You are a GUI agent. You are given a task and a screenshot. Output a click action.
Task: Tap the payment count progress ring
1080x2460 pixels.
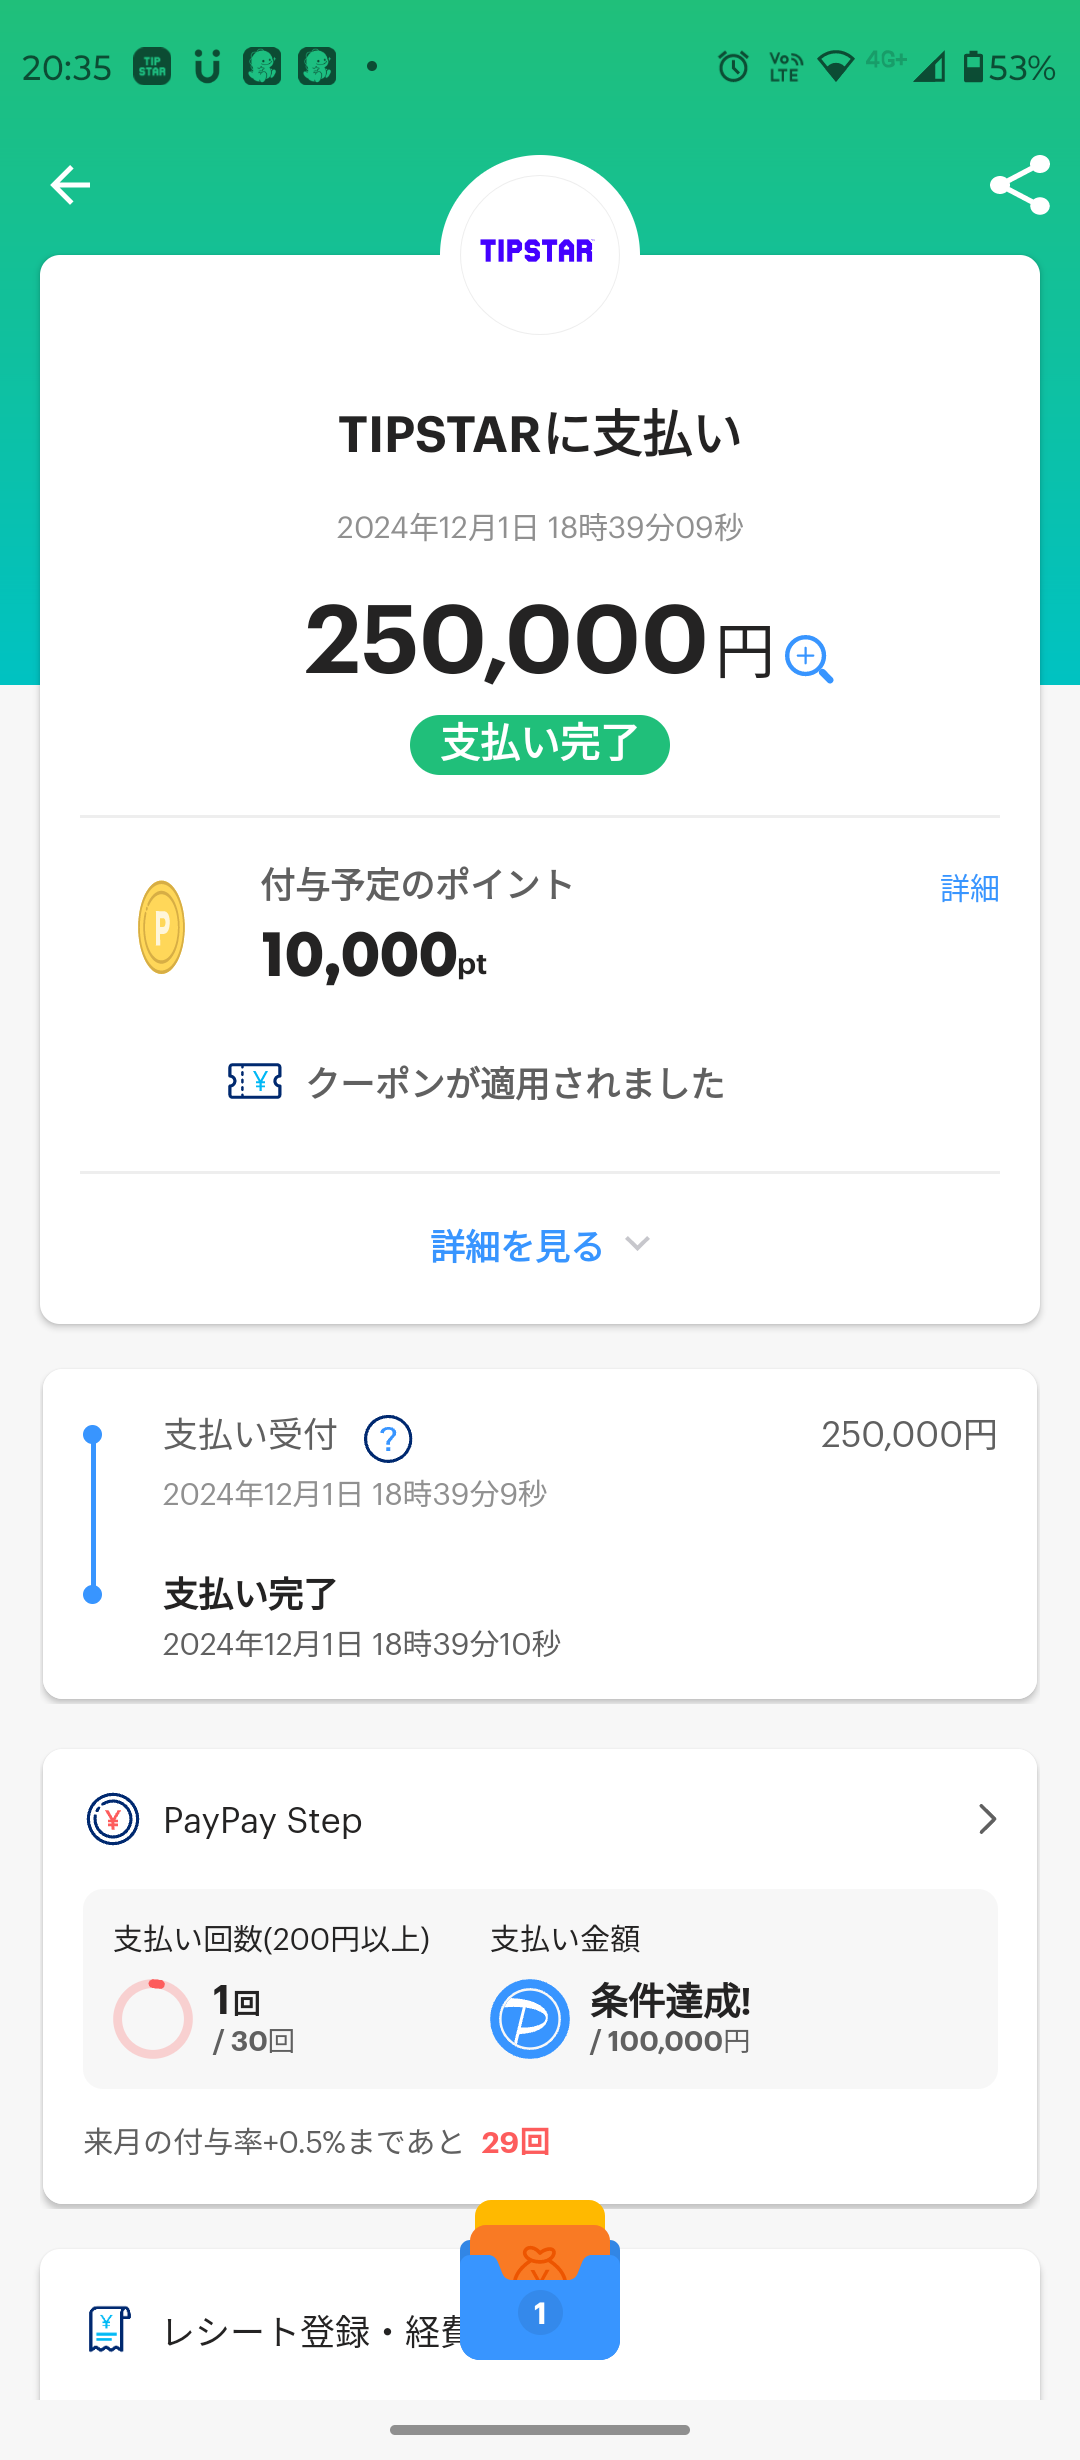pyautogui.click(x=153, y=2018)
